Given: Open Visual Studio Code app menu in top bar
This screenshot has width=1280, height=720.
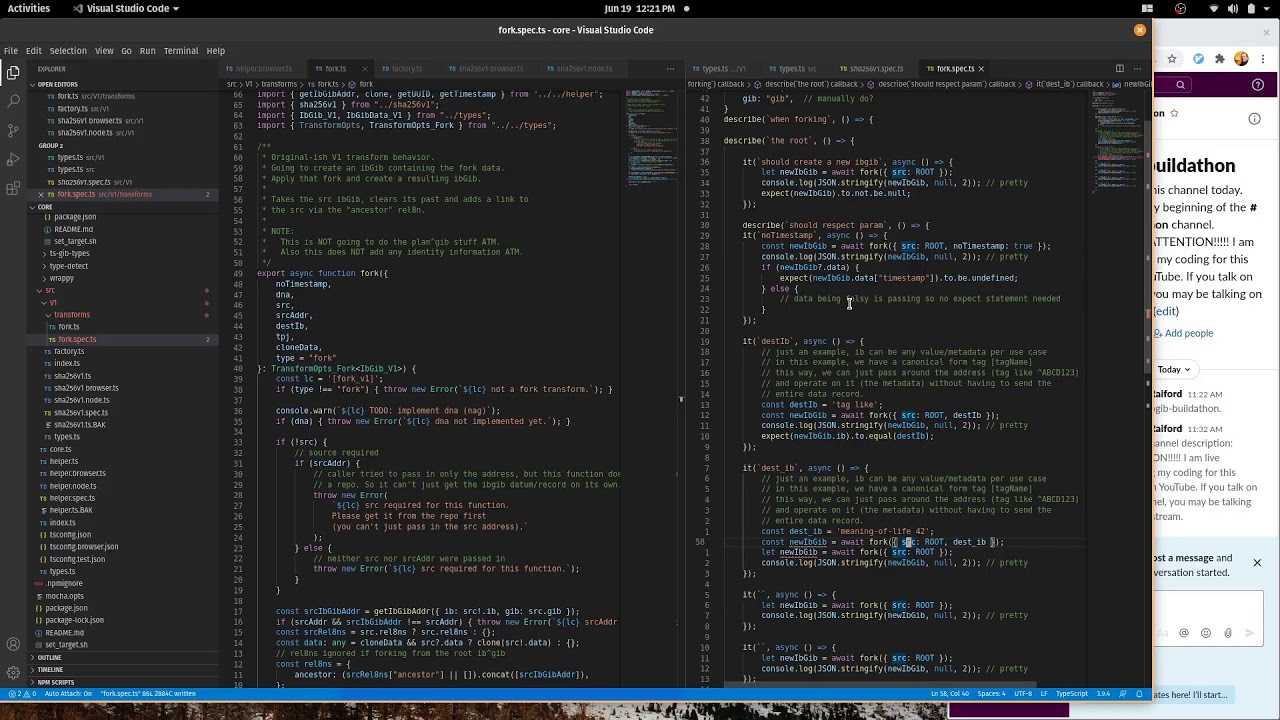Looking at the screenshot, I should (127, 8).
